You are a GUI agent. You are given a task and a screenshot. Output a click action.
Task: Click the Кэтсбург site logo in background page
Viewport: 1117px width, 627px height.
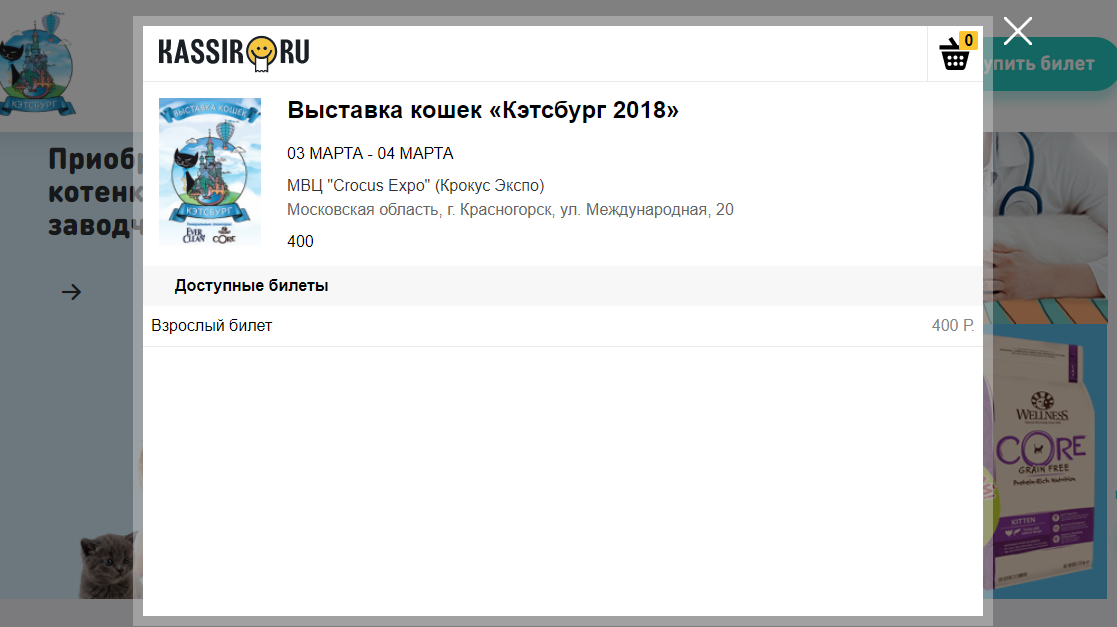point(37,64)
